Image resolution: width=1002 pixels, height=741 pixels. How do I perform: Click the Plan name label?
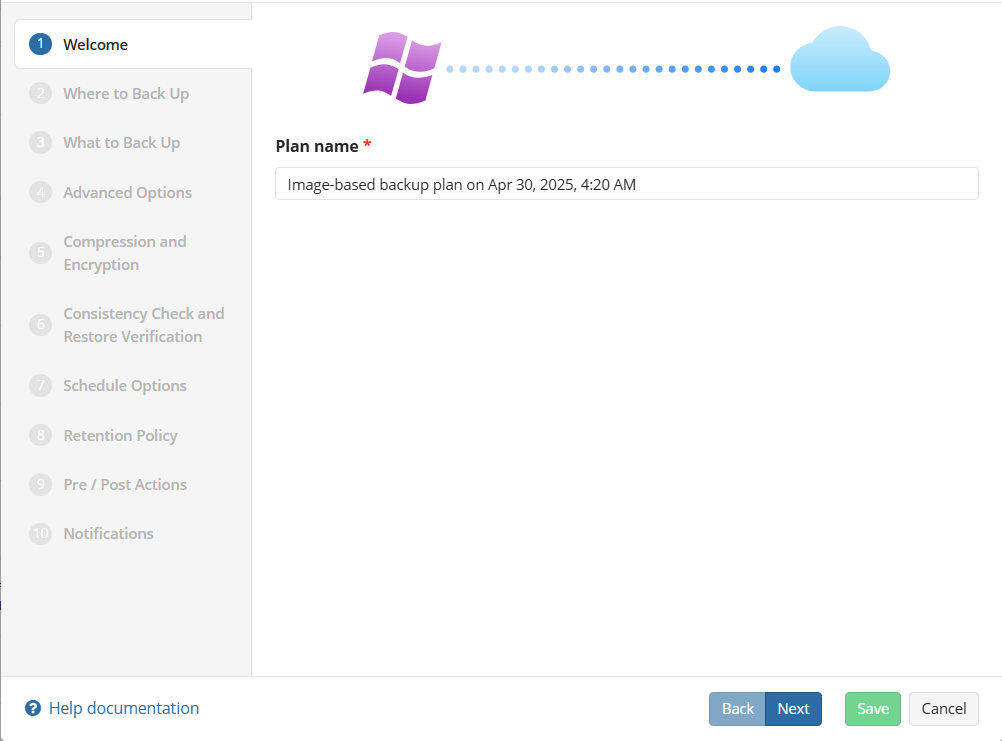tap(316, 146)
